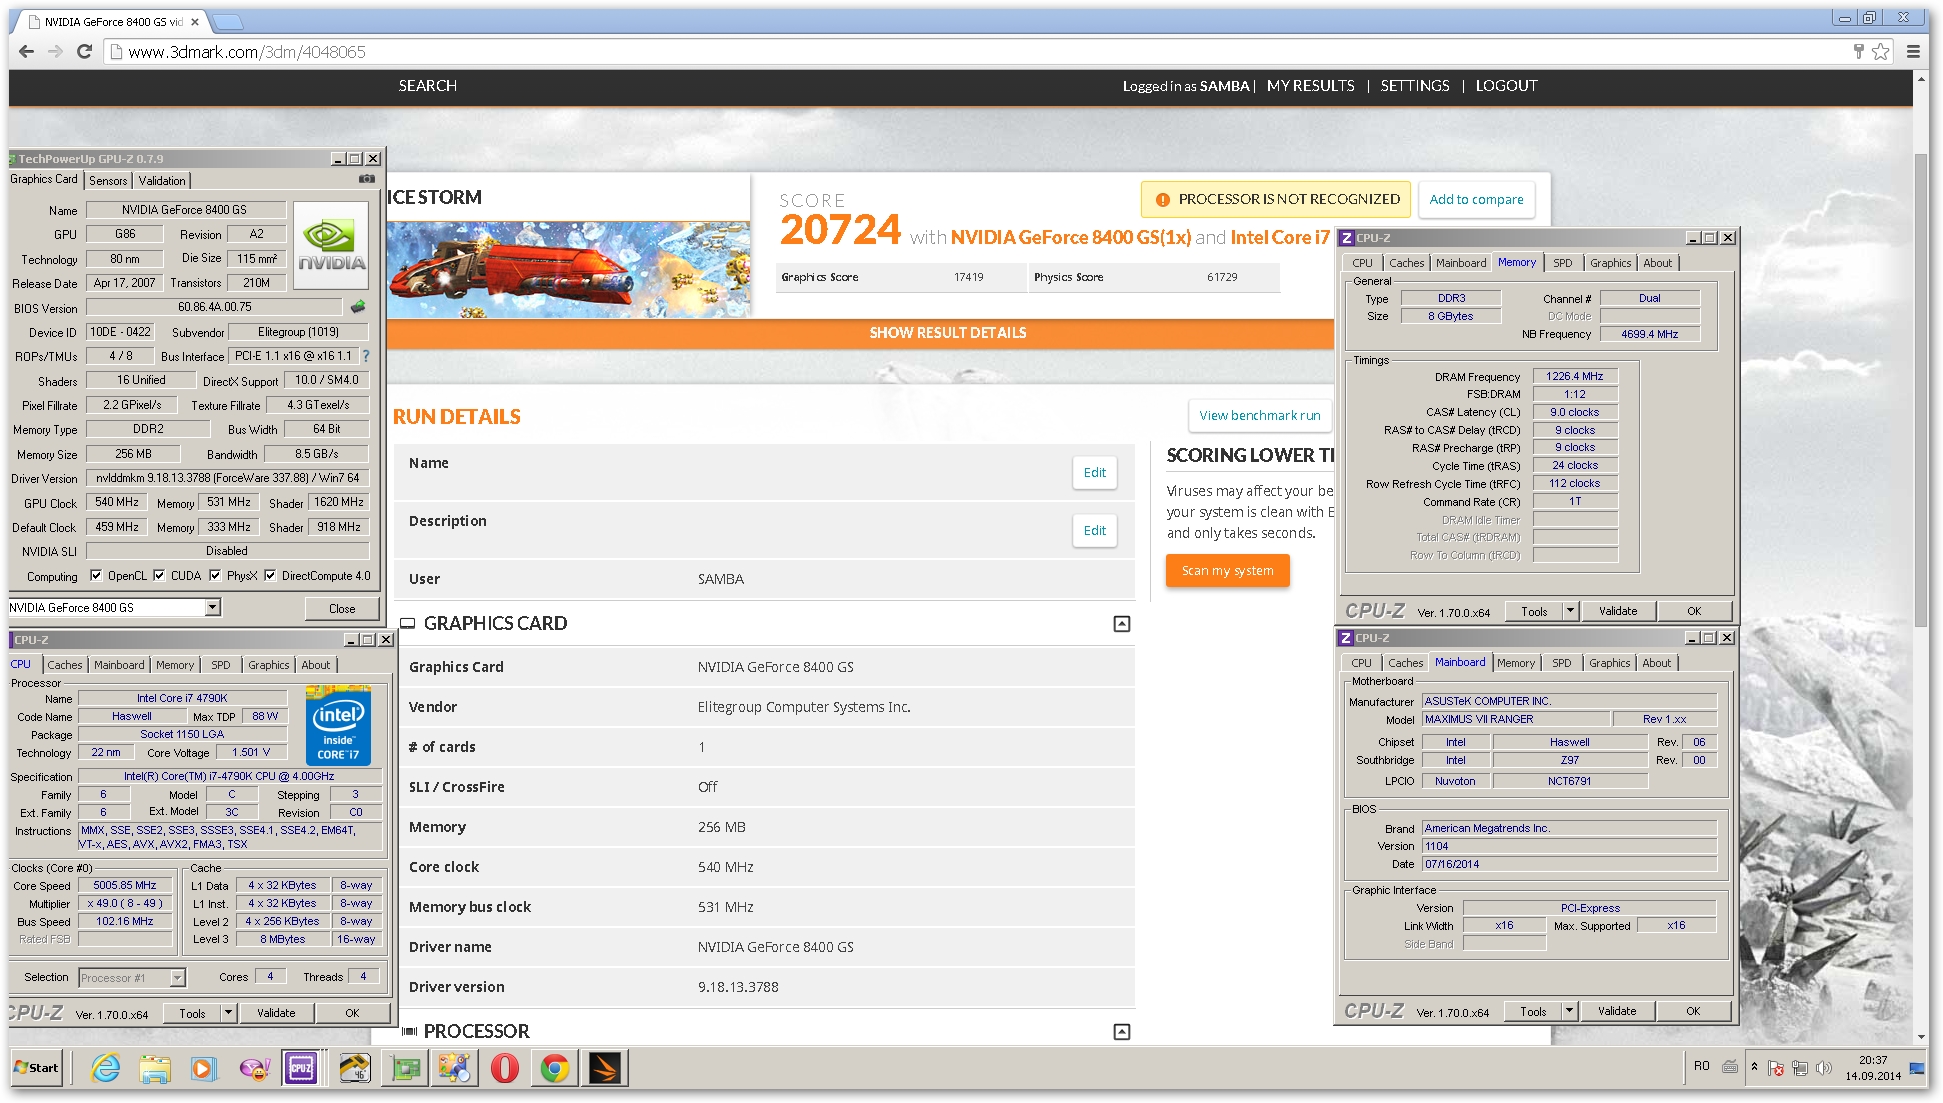Screen dimensions: 1943x1103
Task: Click the processor warning exclamation icon
Action: 1162,200
